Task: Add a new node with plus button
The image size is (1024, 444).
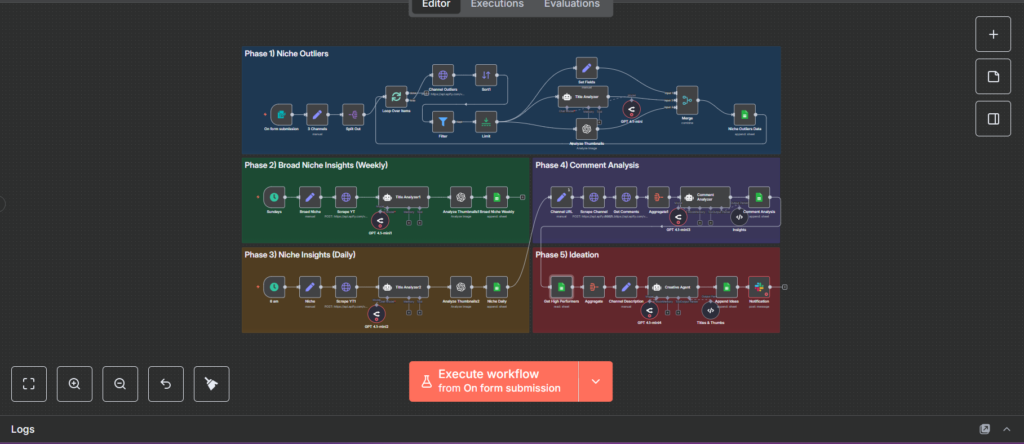Action: click(x=993, y=35)
